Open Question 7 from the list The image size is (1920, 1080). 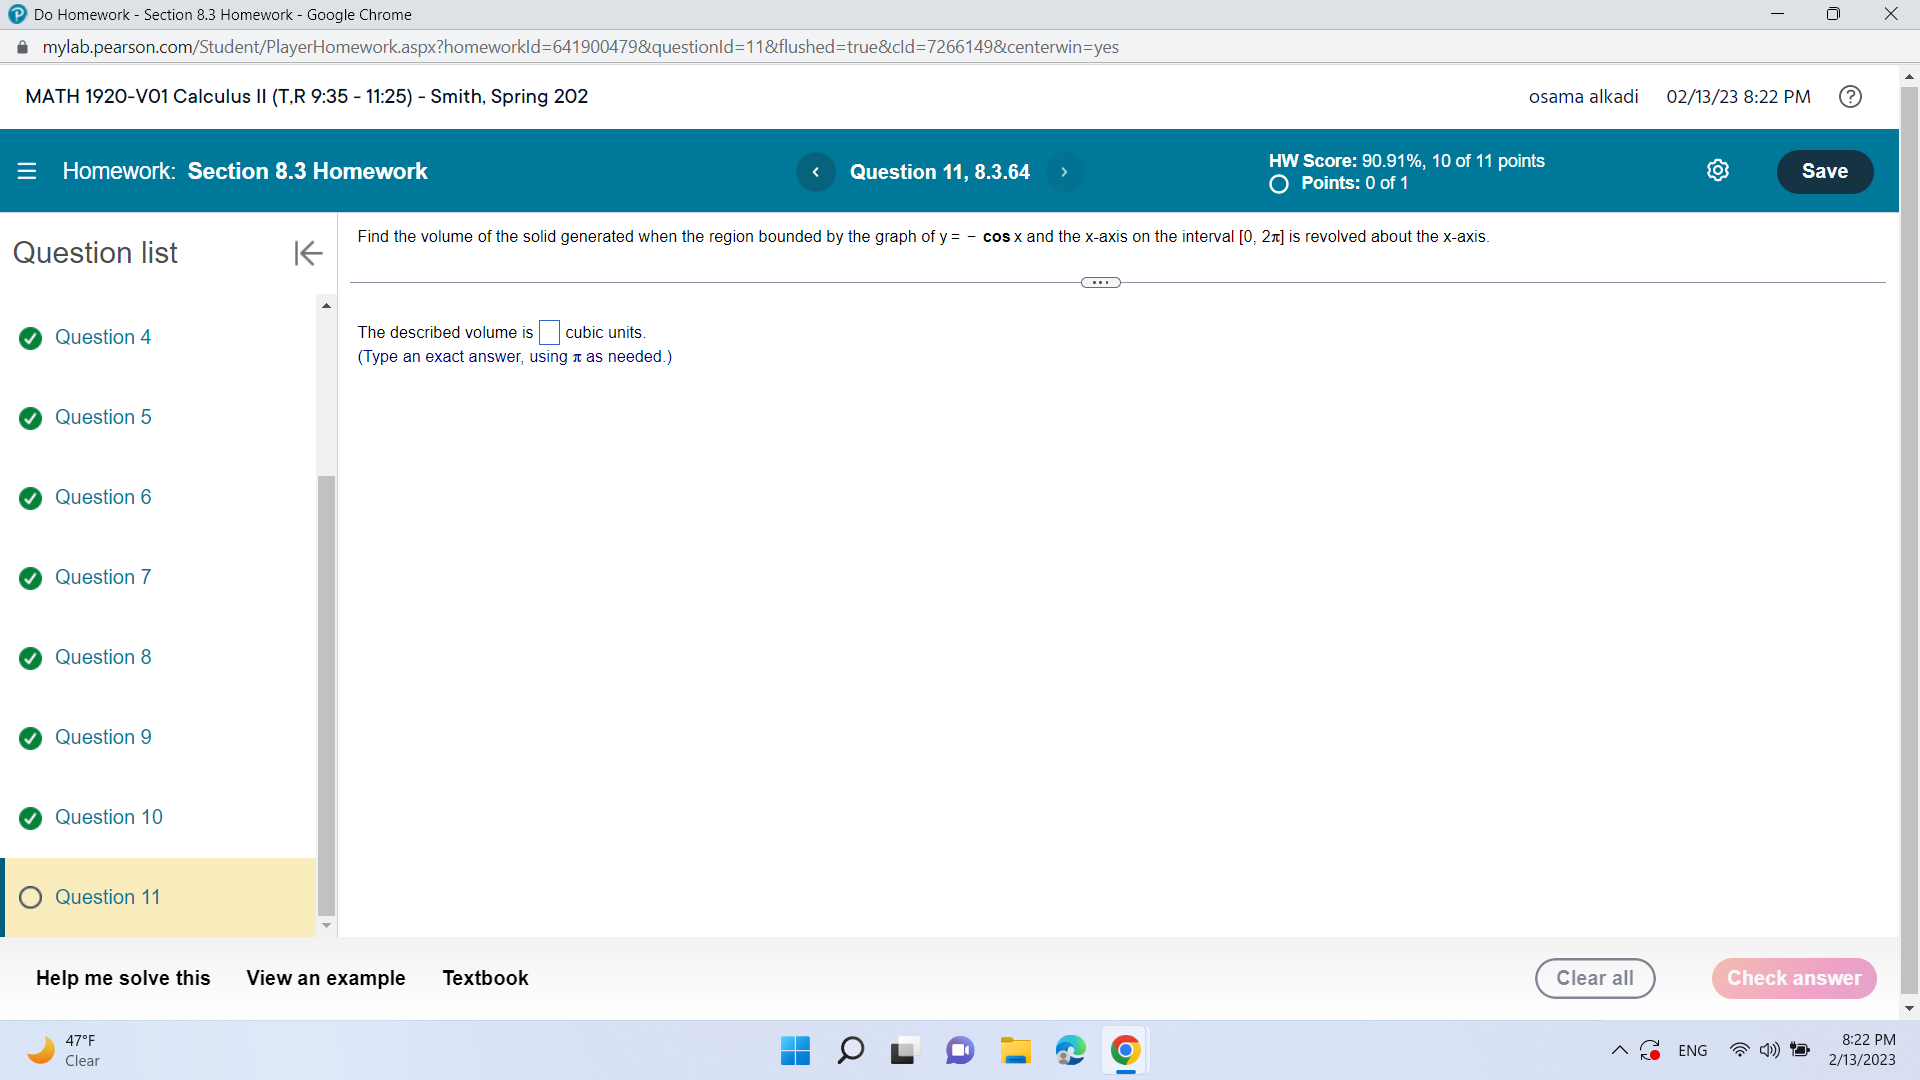[x=103, y=577]
